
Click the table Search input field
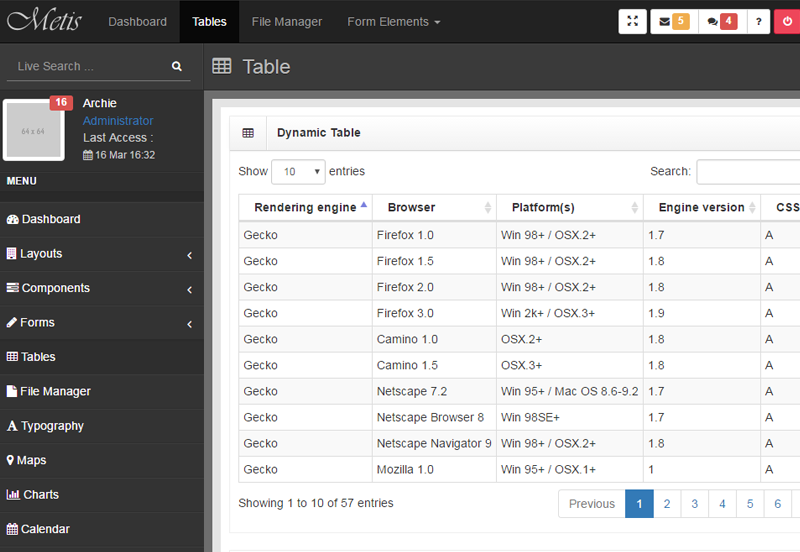coord(748,171)
